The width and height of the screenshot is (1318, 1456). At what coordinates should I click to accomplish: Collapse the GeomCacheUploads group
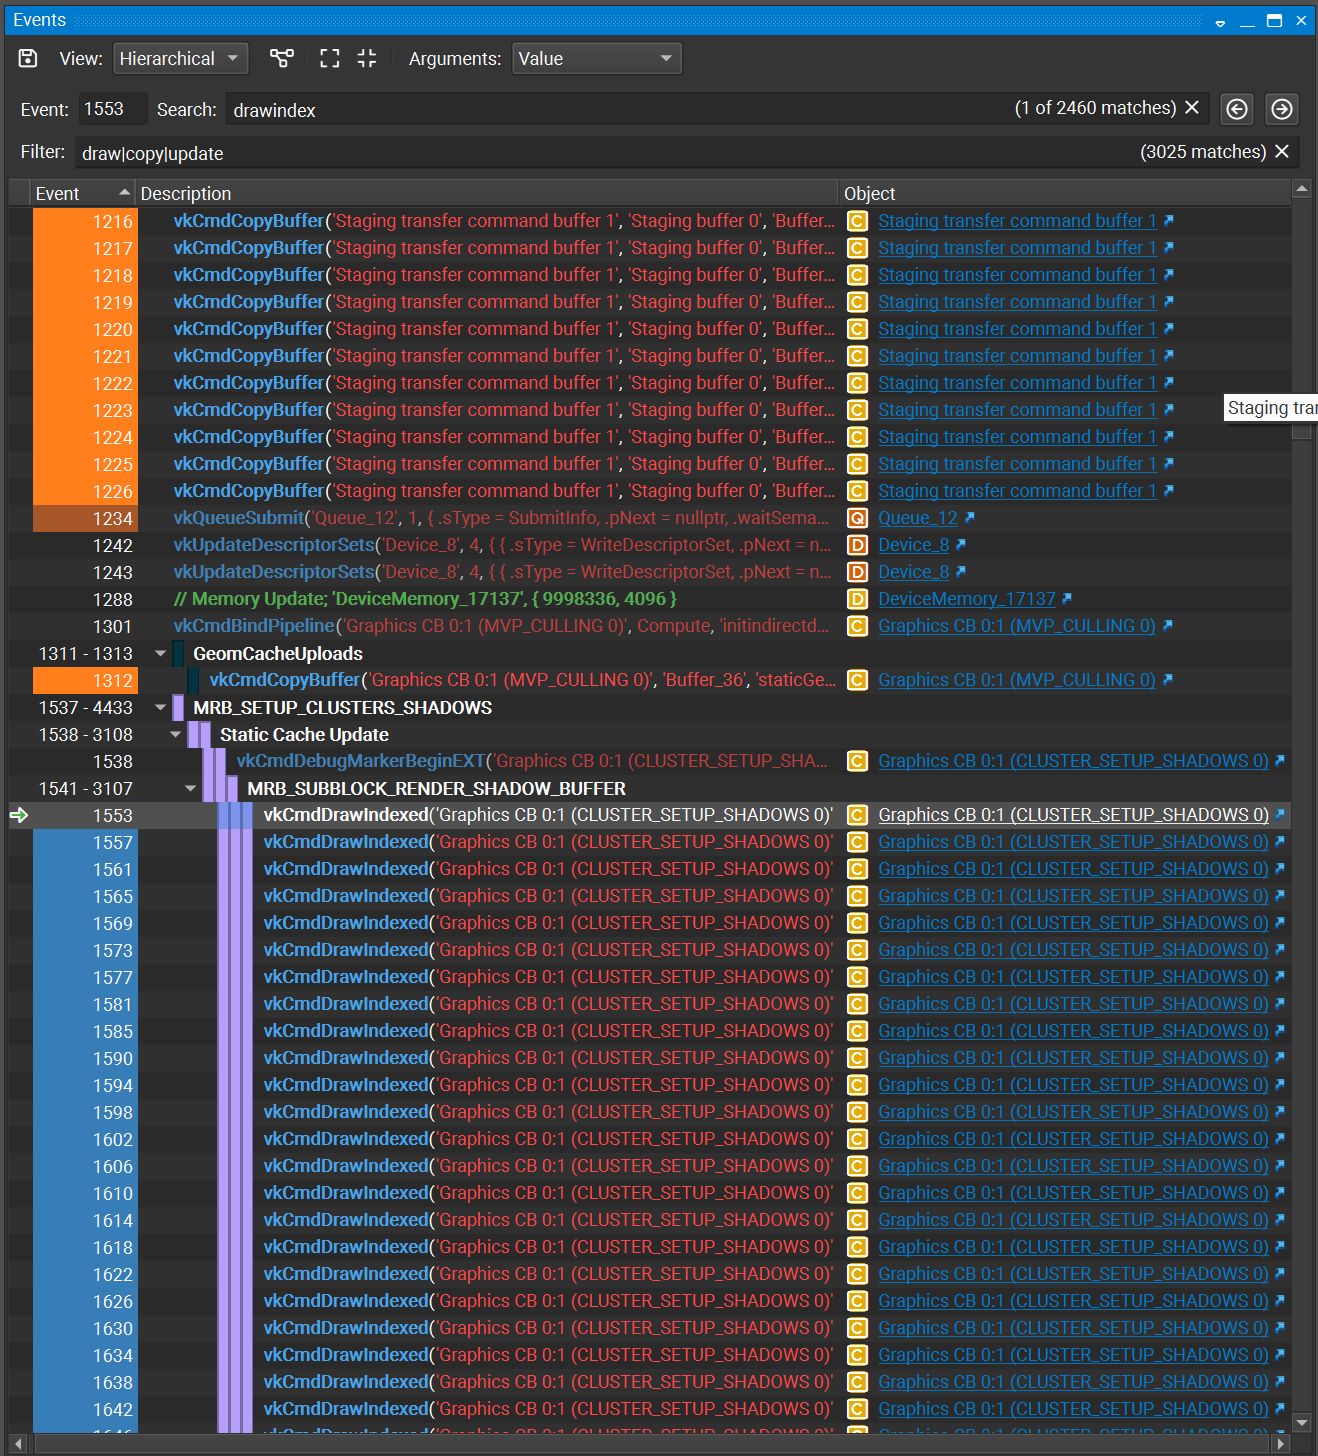(160, 653)
